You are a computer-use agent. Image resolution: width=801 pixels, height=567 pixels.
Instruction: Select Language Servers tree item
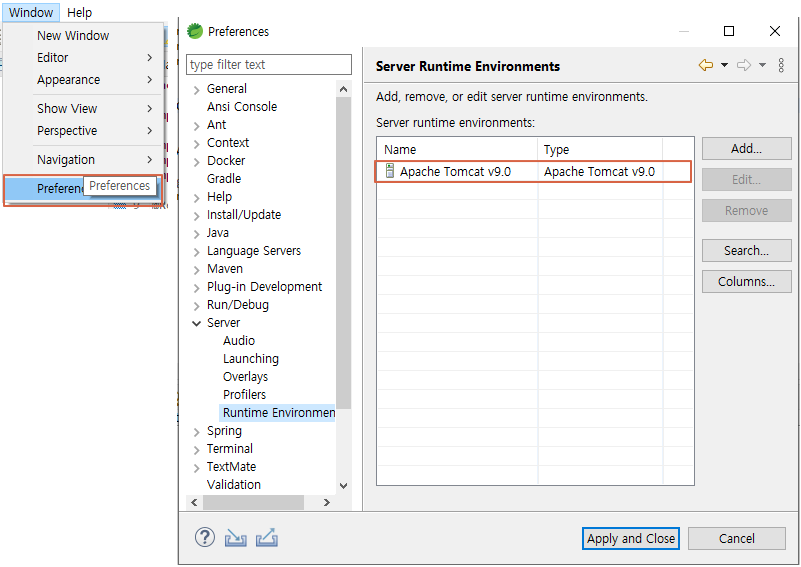coord(254,251)
